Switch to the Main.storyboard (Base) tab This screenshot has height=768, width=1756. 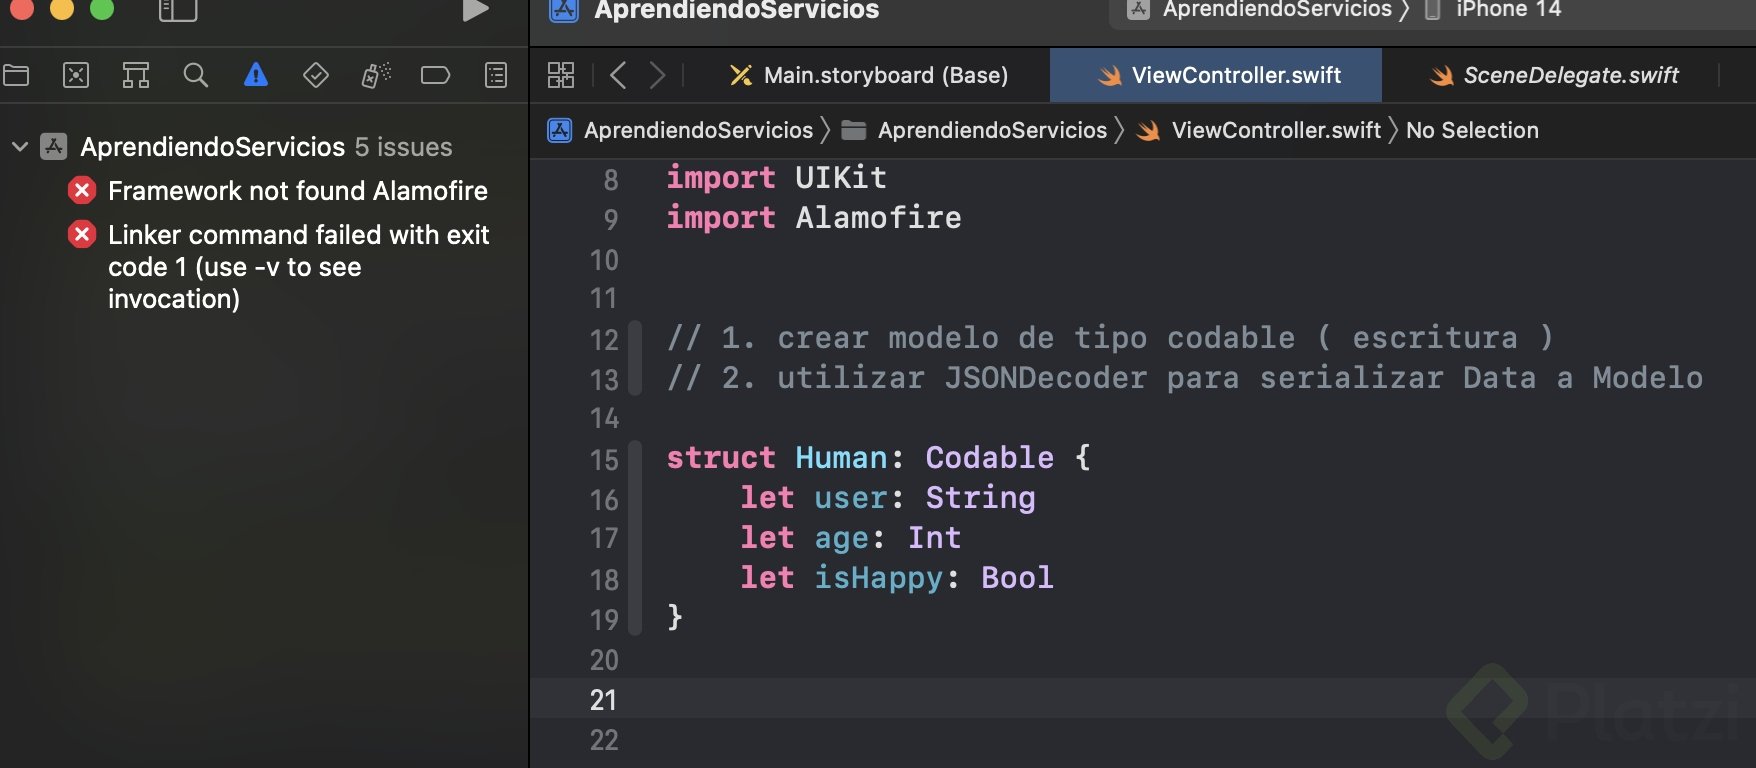point(869,75)
